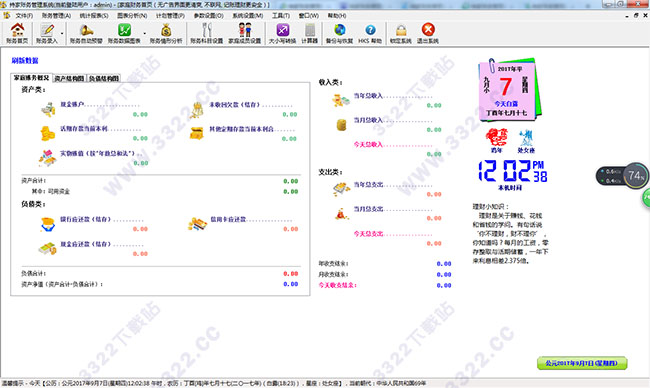
Task: Click the 现金账户 cash account icon
Action: click(x=48, y=109)
